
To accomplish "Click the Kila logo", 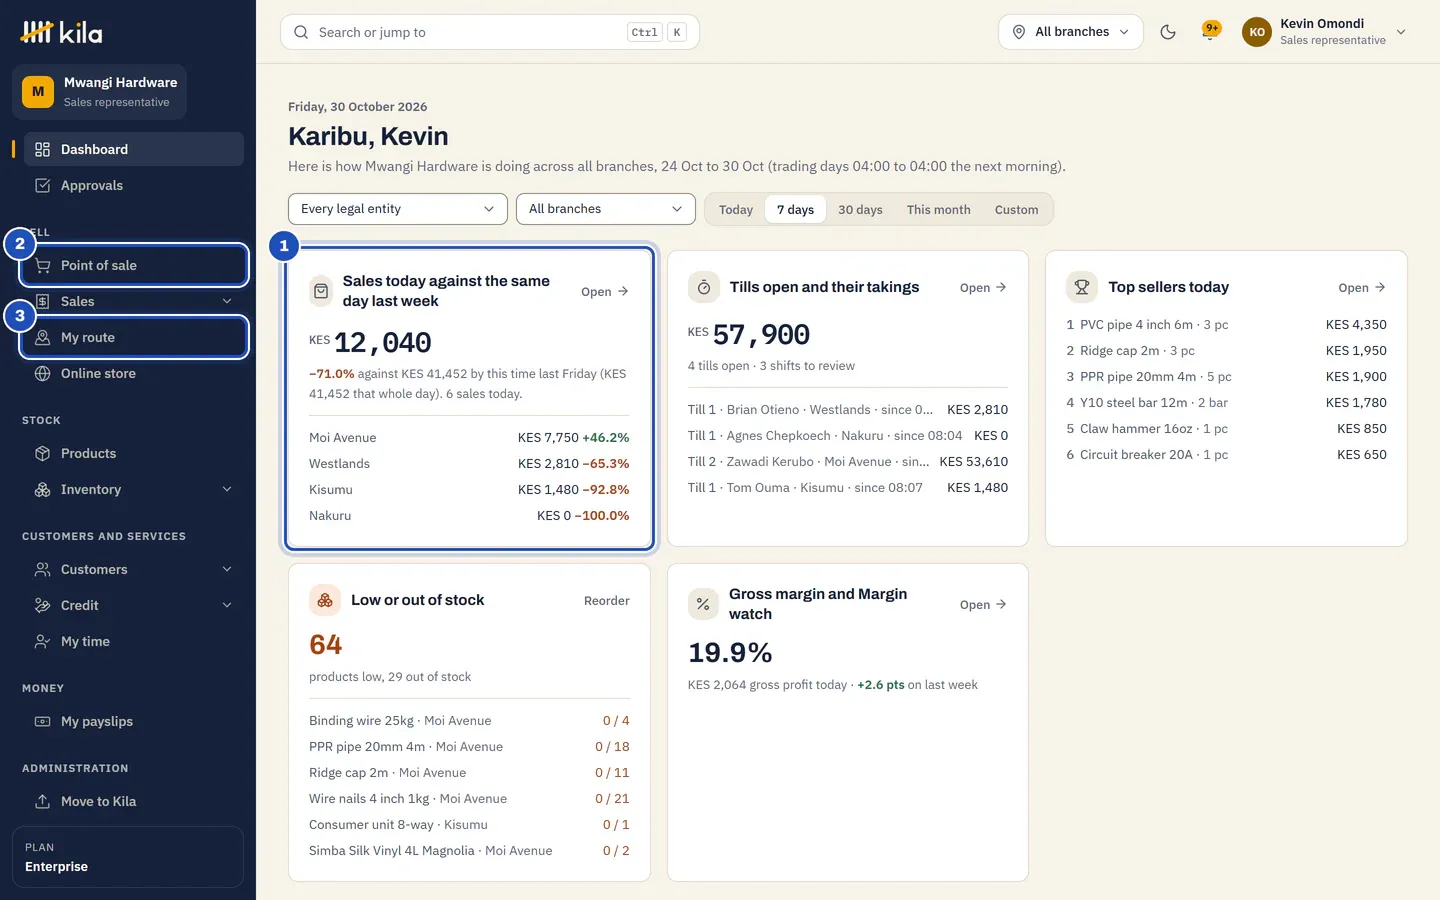I will click(x=61, y=32).
